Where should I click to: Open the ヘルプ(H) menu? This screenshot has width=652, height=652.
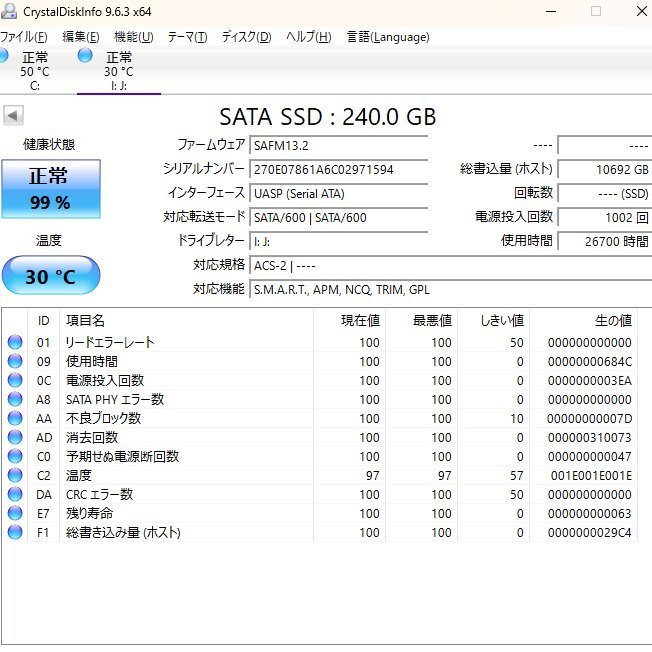[x=309, y=37]
